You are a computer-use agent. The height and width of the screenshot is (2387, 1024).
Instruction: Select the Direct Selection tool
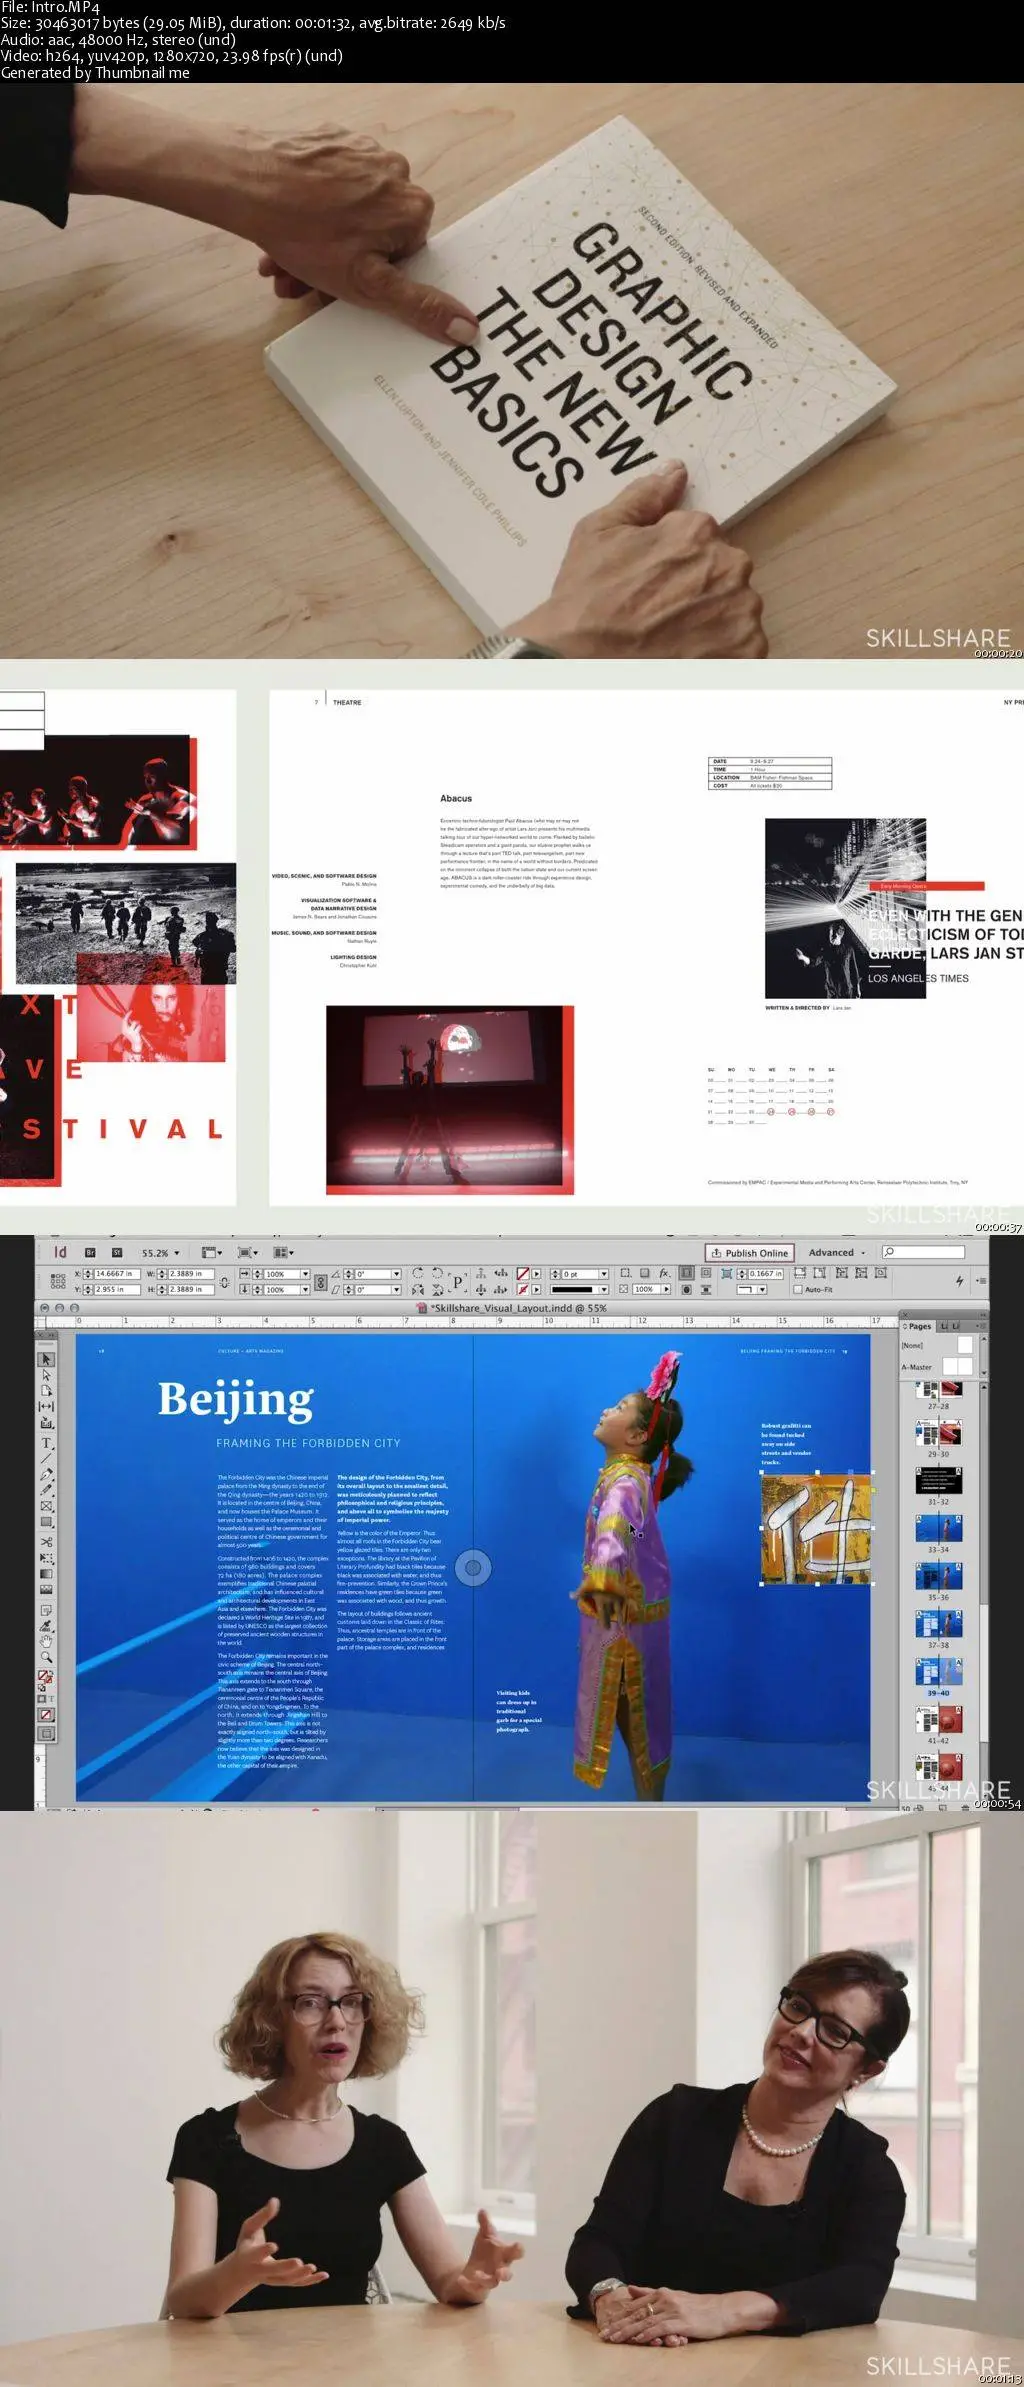coord(46,1375)
